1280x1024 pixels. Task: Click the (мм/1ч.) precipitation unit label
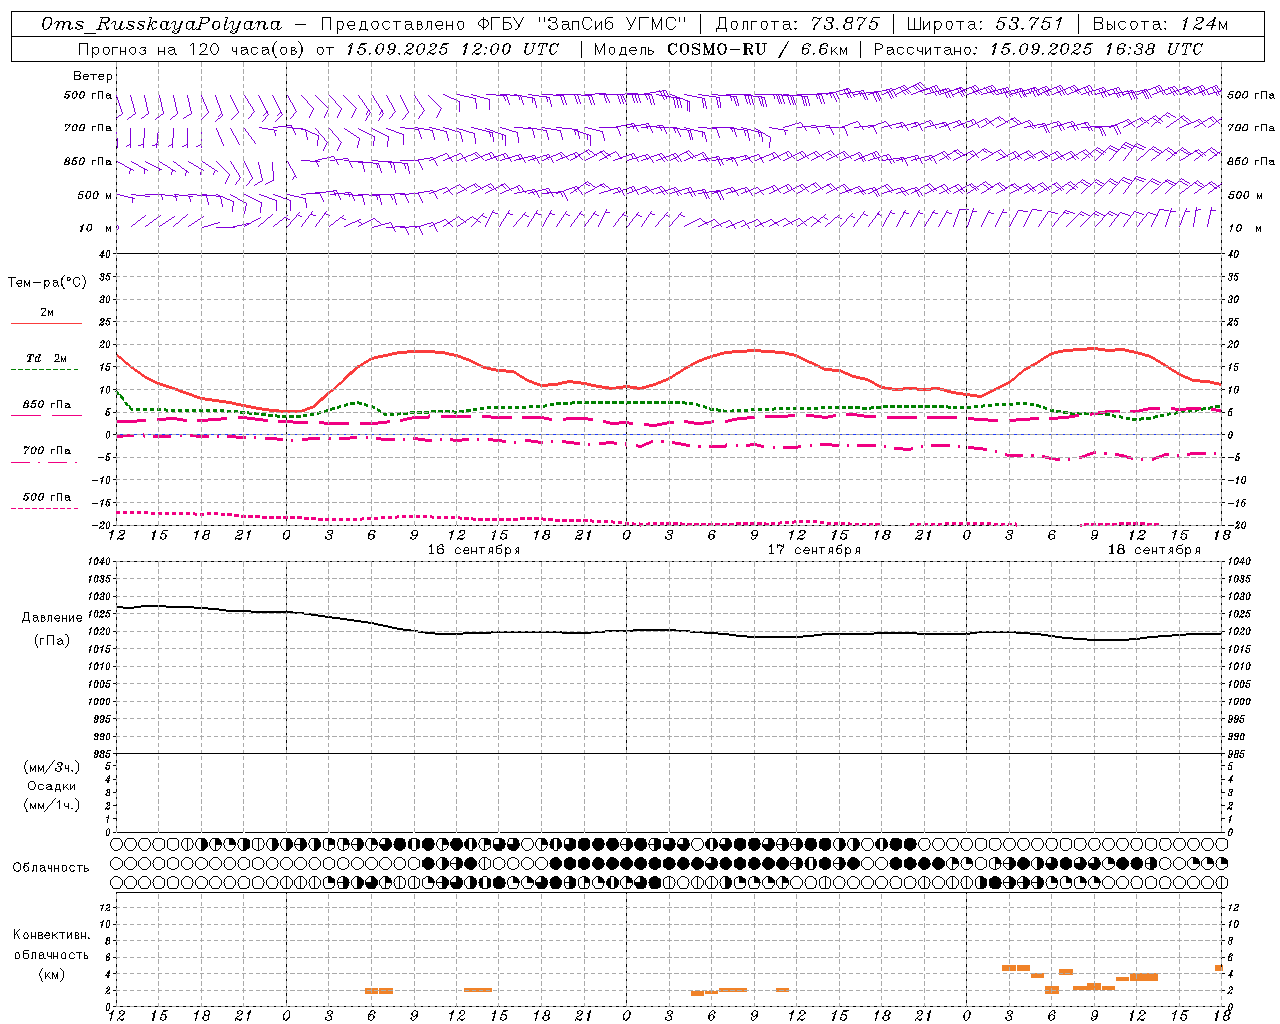[x=52, y=805]
